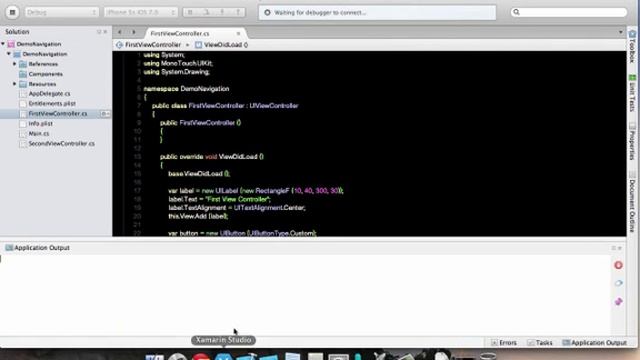
Task: Select Info.plist in the solution tree
Action: pos(40,123)
